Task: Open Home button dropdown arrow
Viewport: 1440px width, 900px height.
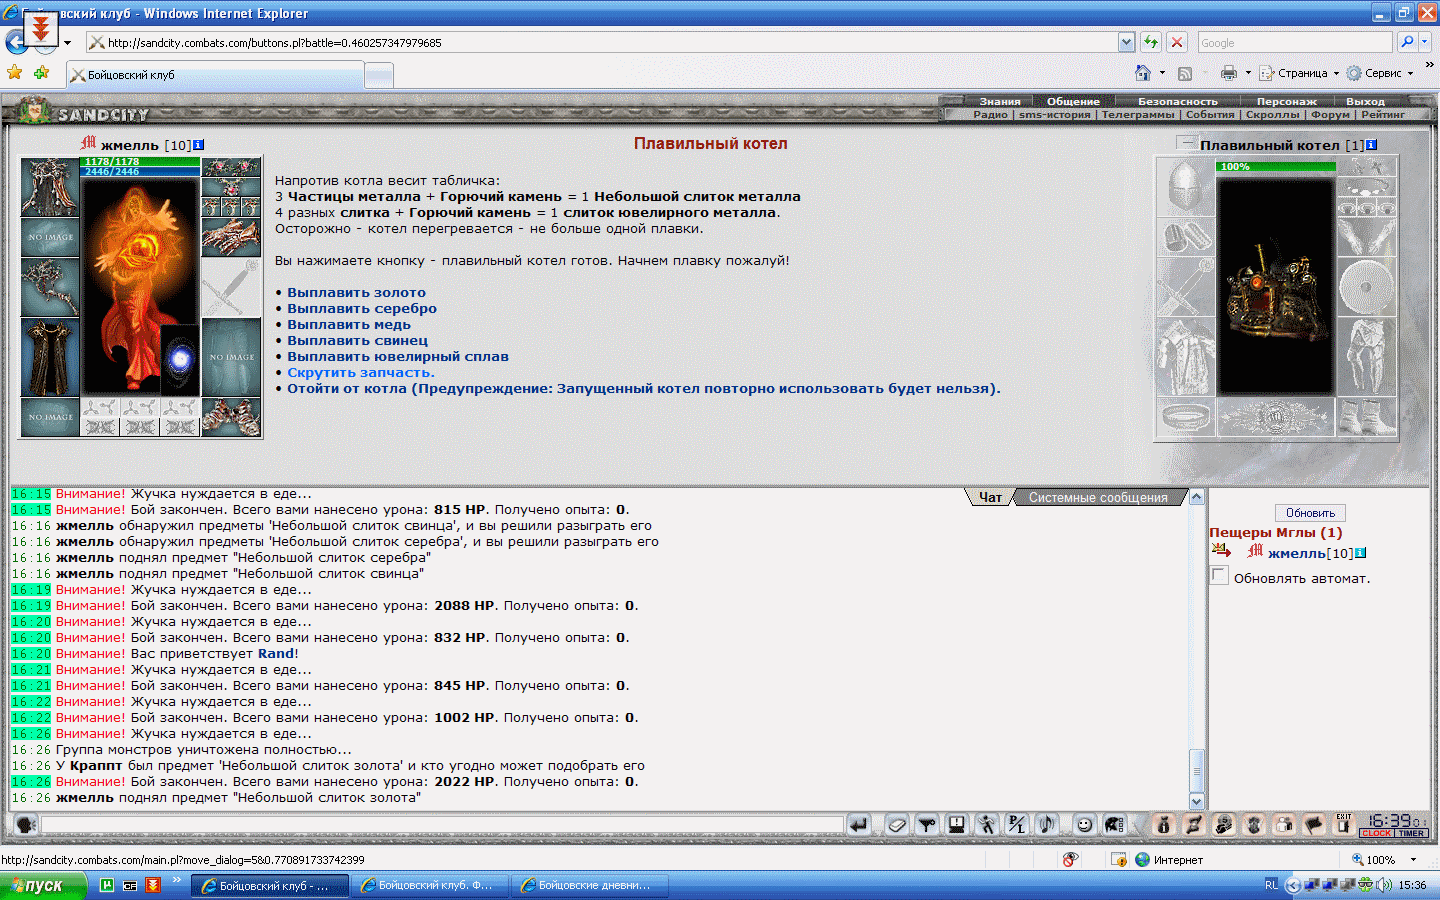Action: point(1162,73)
